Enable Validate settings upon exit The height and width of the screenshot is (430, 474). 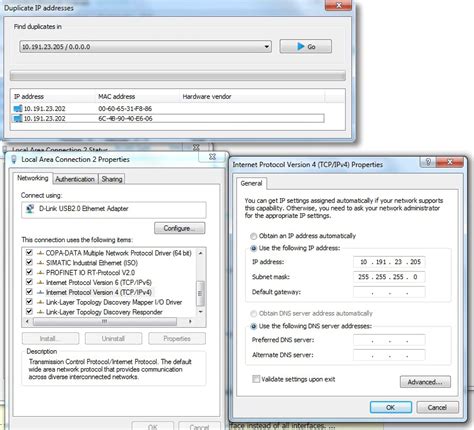tap(256, 379)
